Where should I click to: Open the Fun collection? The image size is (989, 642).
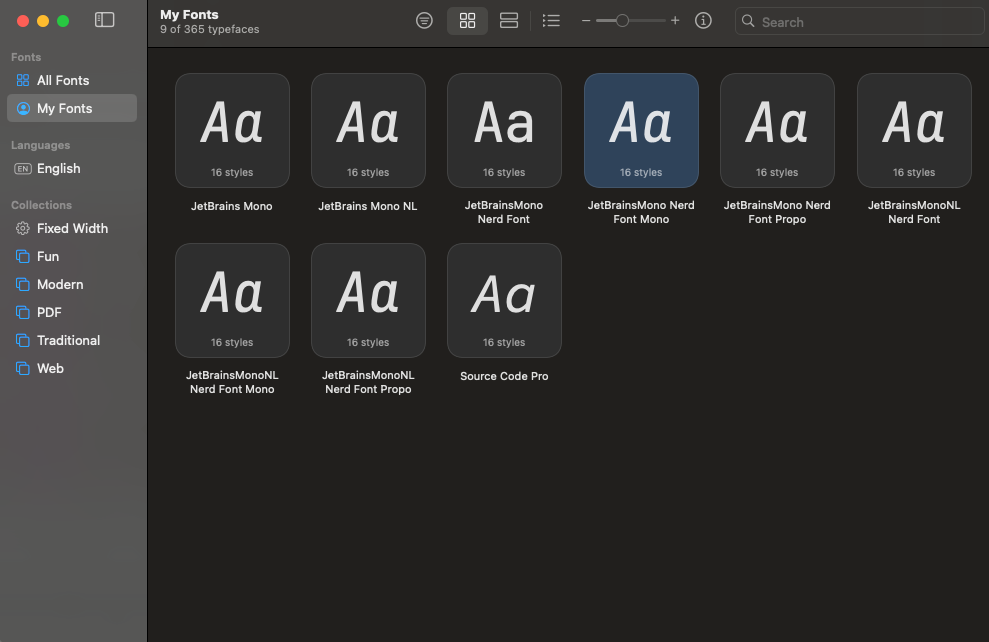click(44, 256)
